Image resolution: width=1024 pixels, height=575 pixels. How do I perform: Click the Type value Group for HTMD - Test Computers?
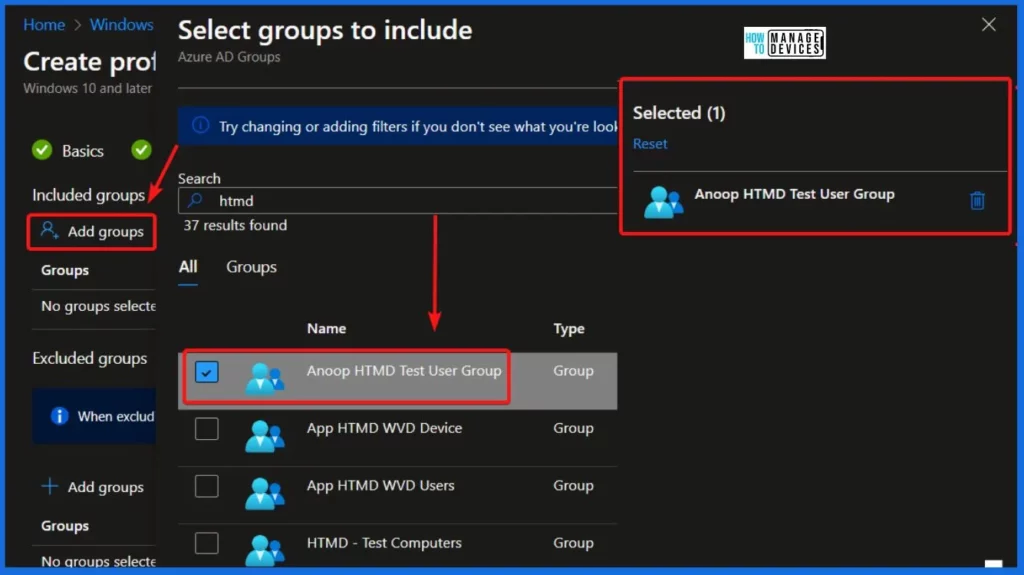pos(573,543)
